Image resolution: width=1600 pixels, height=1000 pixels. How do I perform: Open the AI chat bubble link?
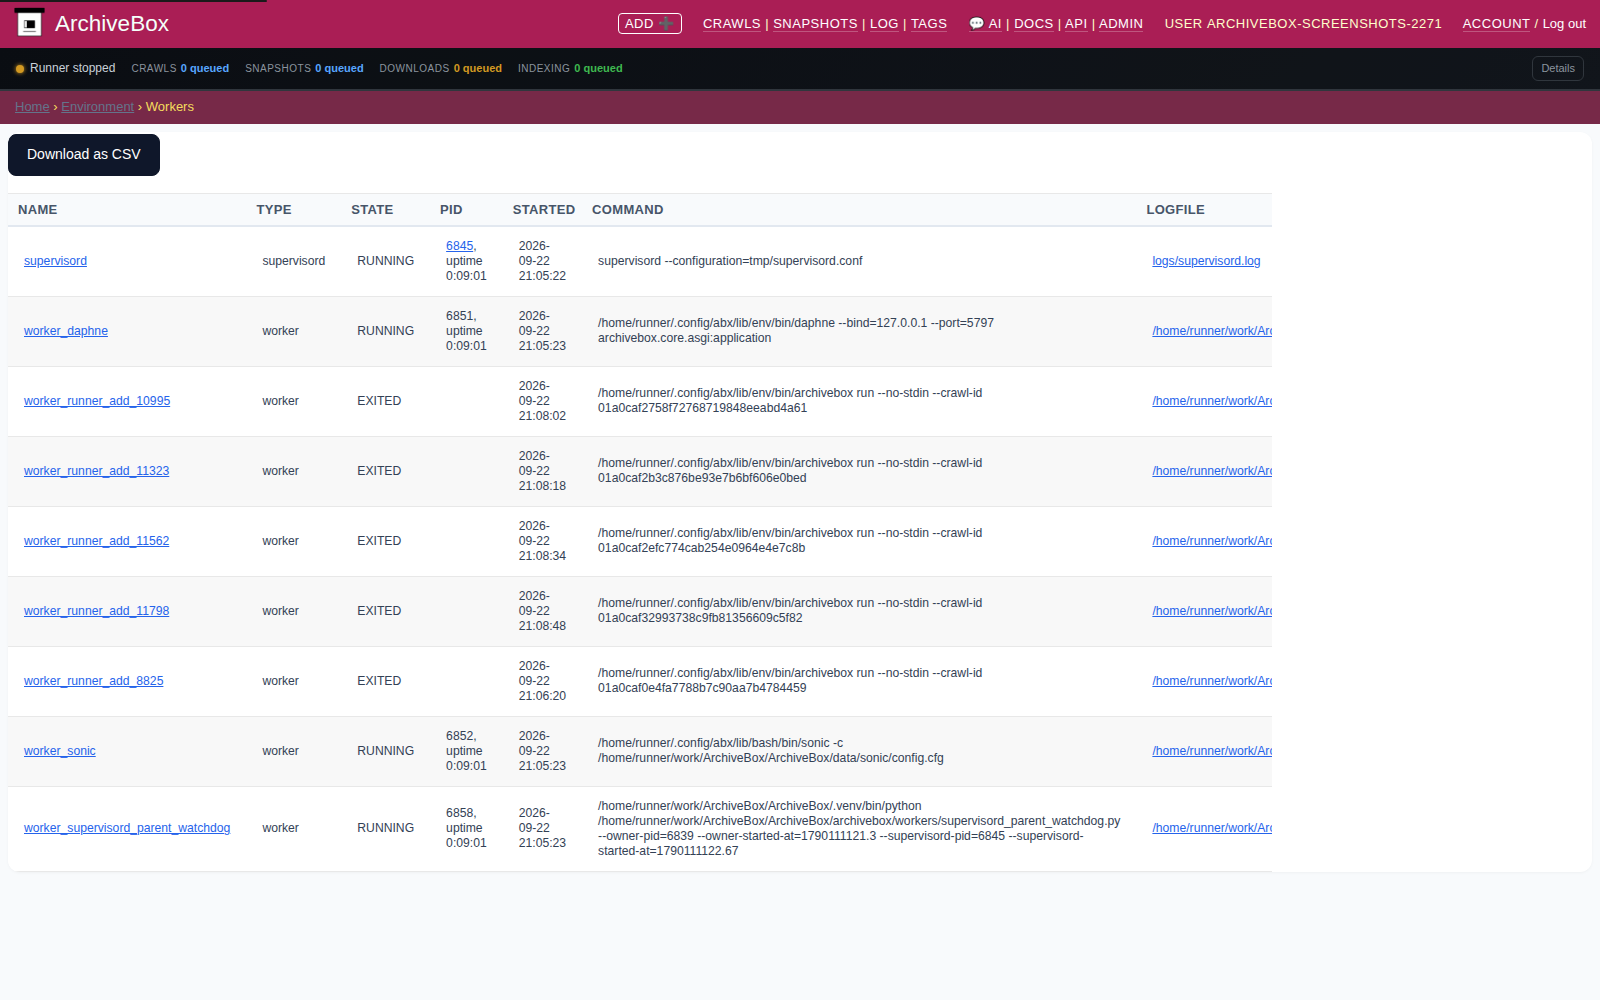pos(985,23)
